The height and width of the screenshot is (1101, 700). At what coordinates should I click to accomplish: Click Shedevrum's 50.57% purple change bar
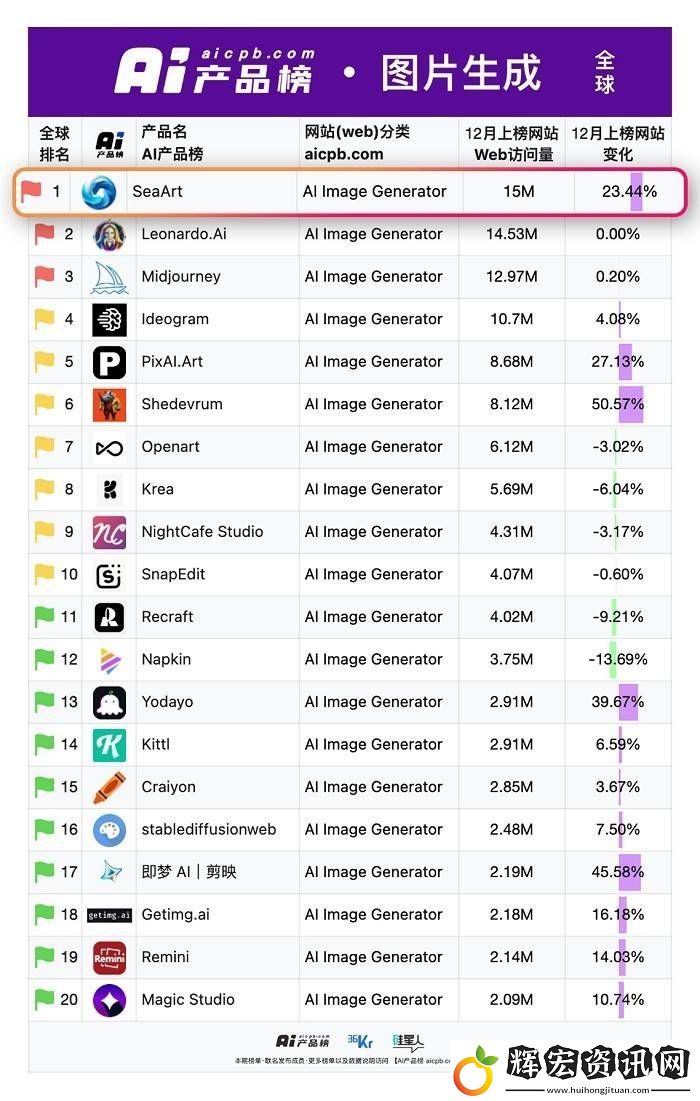tap(630, 404)
